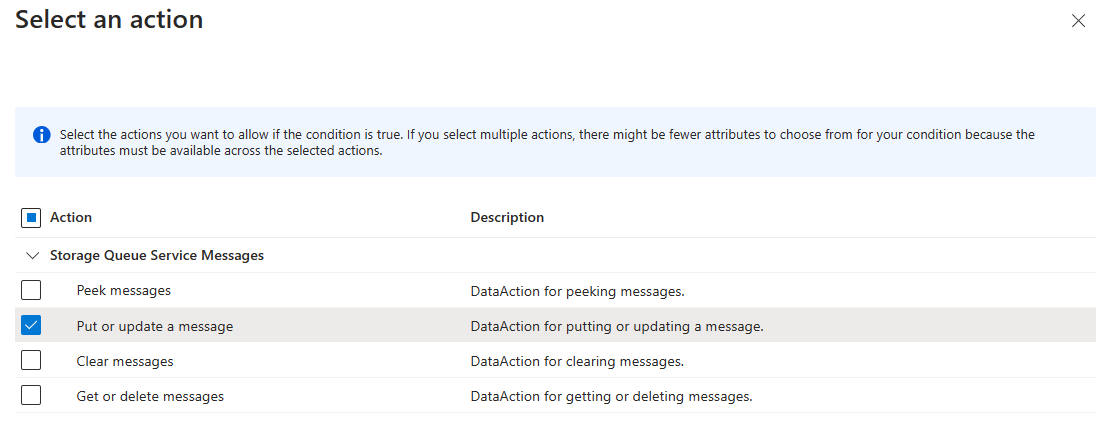Click the description for clearing messages
This screenshot has height=429, width=1109.
pos(577,362)
